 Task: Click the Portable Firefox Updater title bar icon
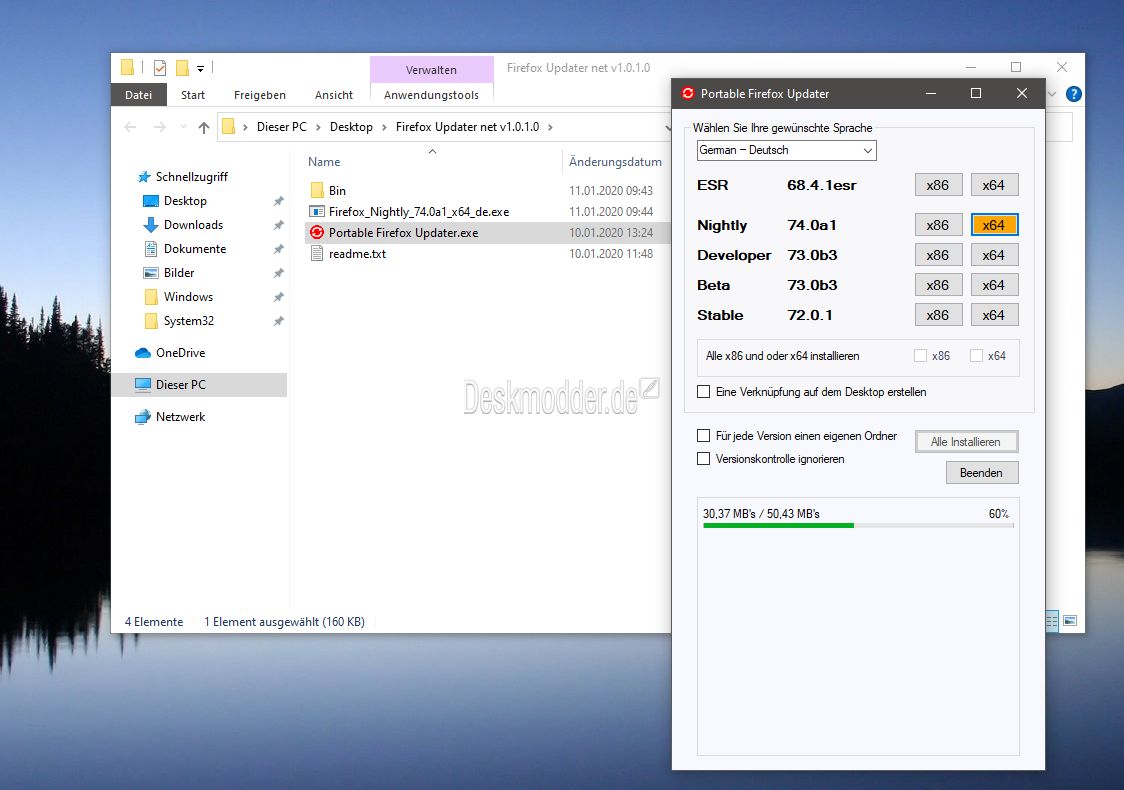[688, 93]
